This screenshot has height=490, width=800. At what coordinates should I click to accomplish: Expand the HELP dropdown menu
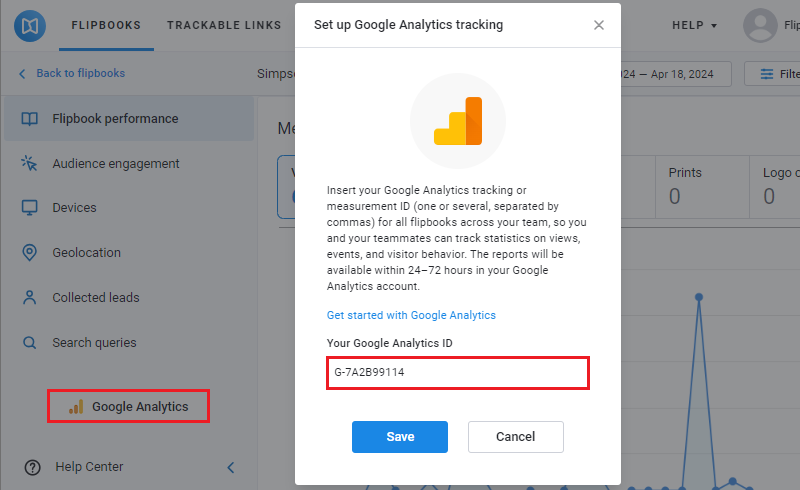click(x=694, y=26)
